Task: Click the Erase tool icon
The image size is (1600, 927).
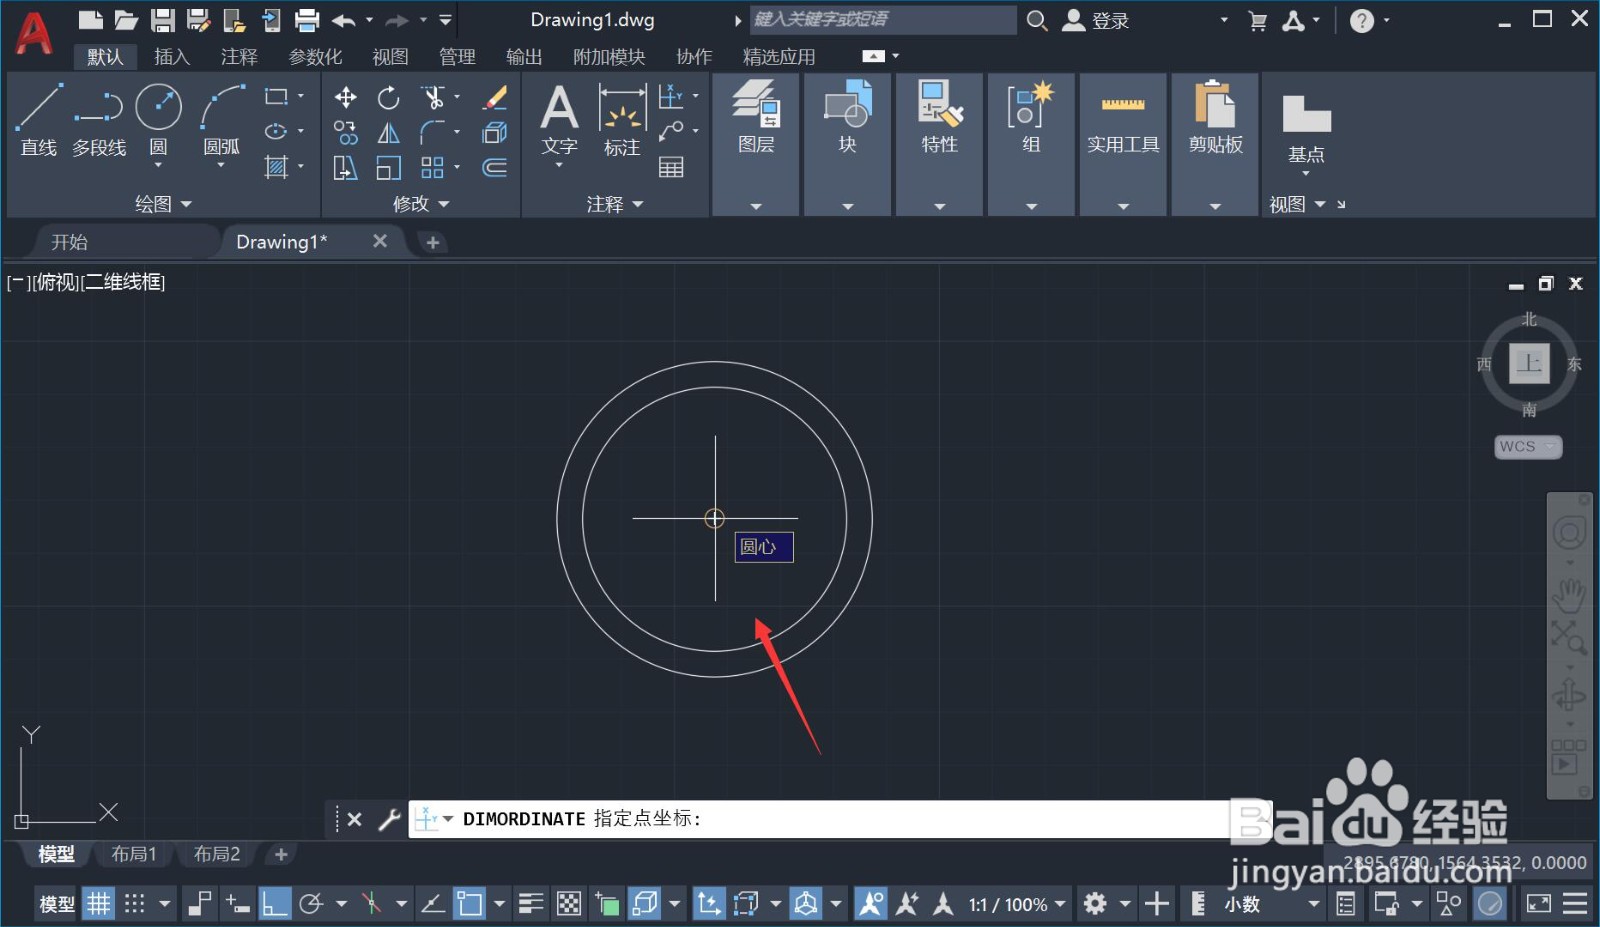Action: click(495, 97)
